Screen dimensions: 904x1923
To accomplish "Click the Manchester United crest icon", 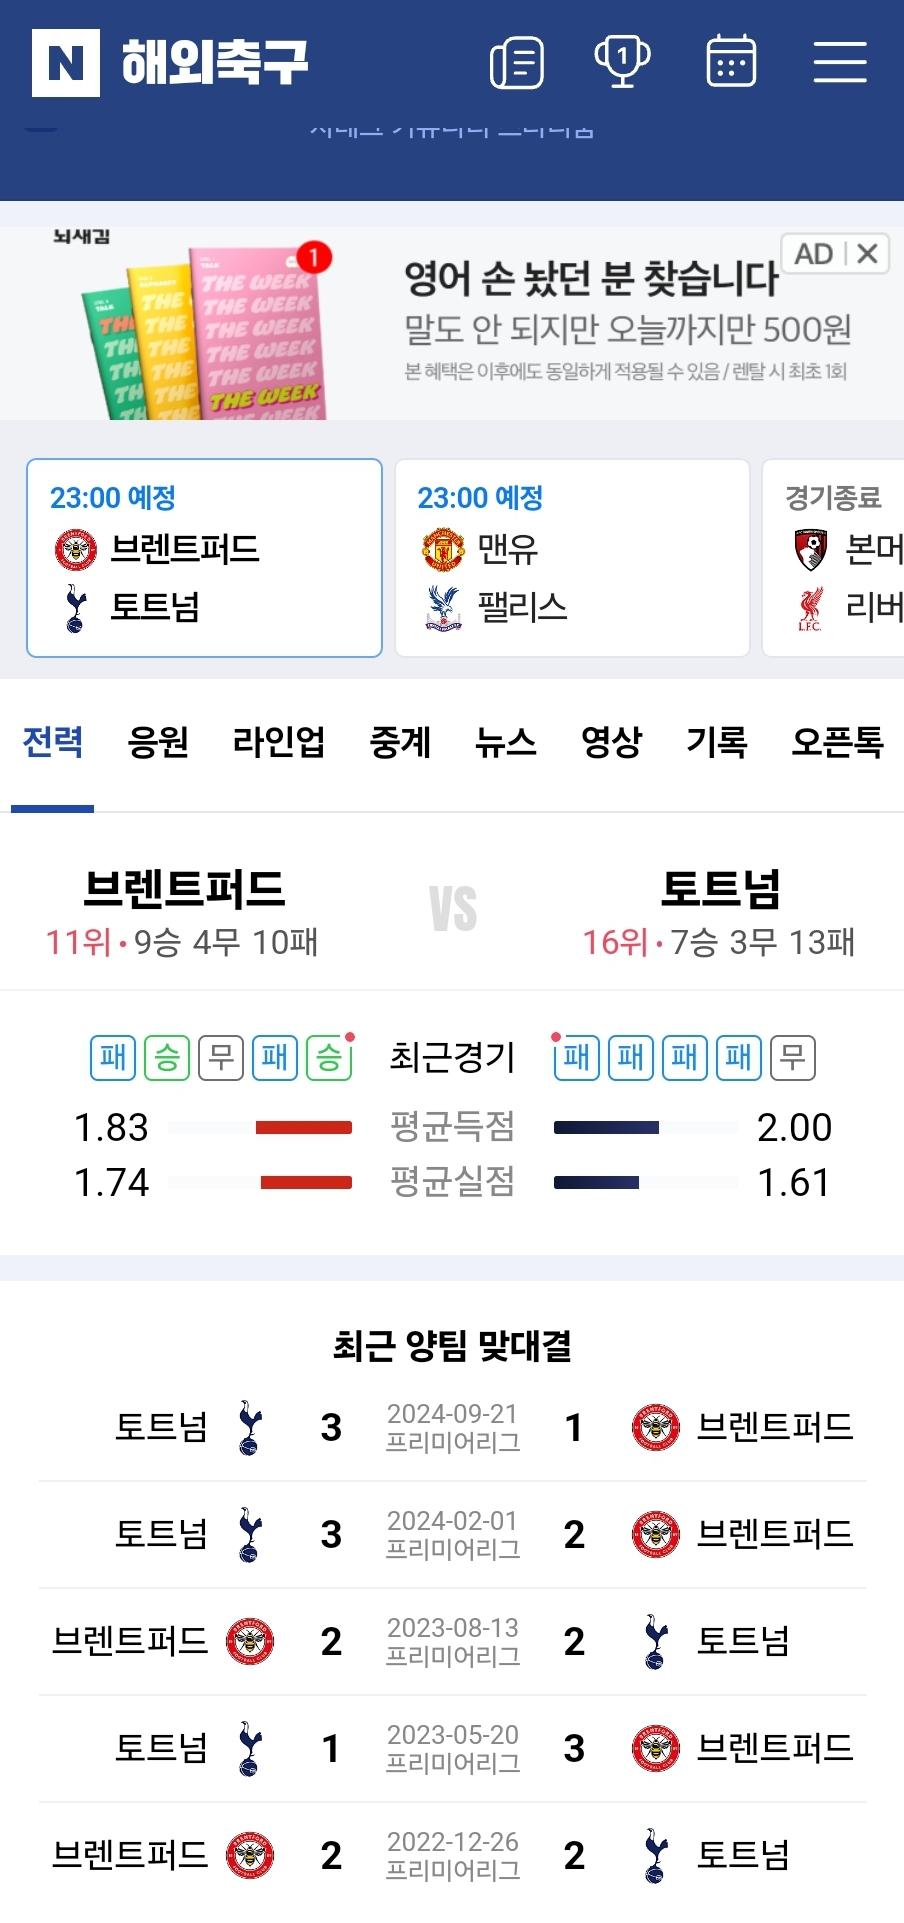I will point(443,549).
